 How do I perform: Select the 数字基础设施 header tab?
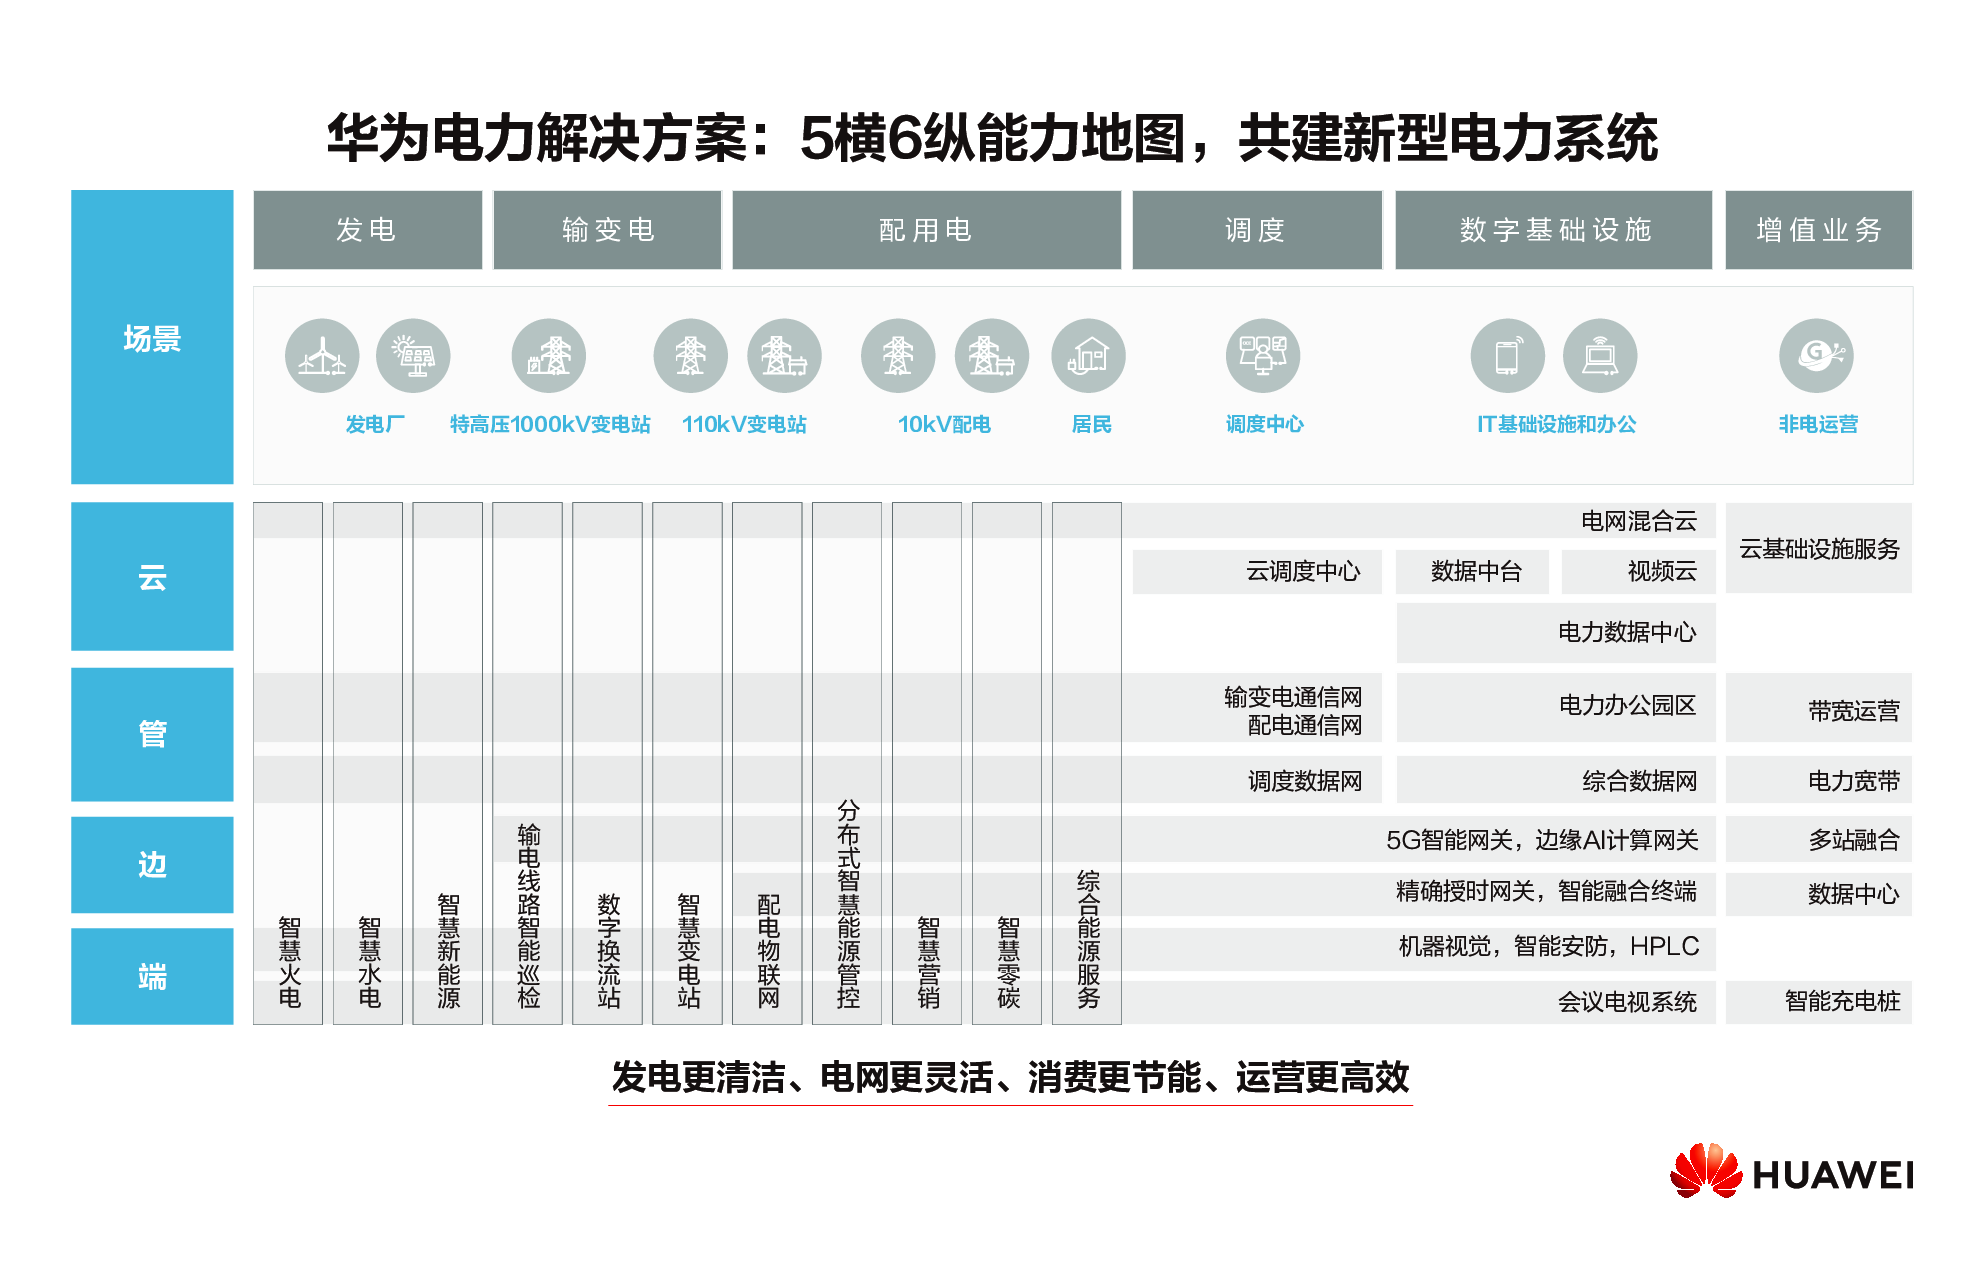[x=1553, y=230]
